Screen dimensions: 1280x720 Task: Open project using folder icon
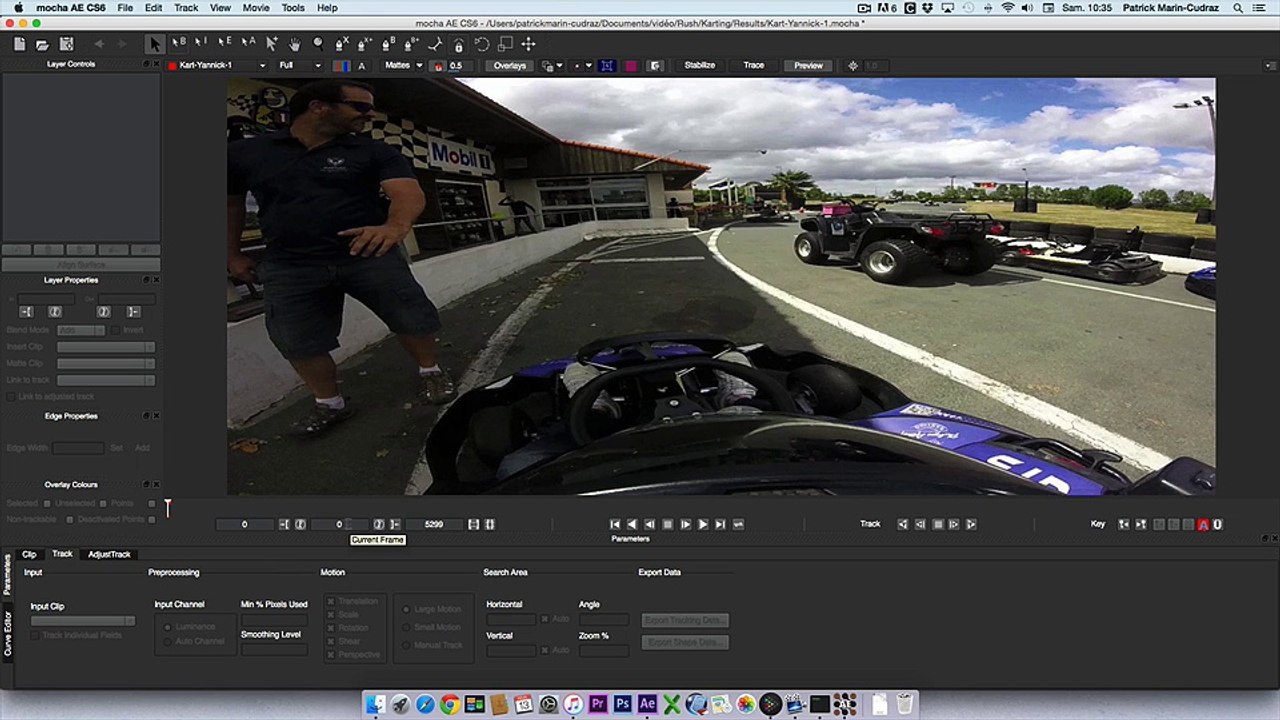pos(42,44)
